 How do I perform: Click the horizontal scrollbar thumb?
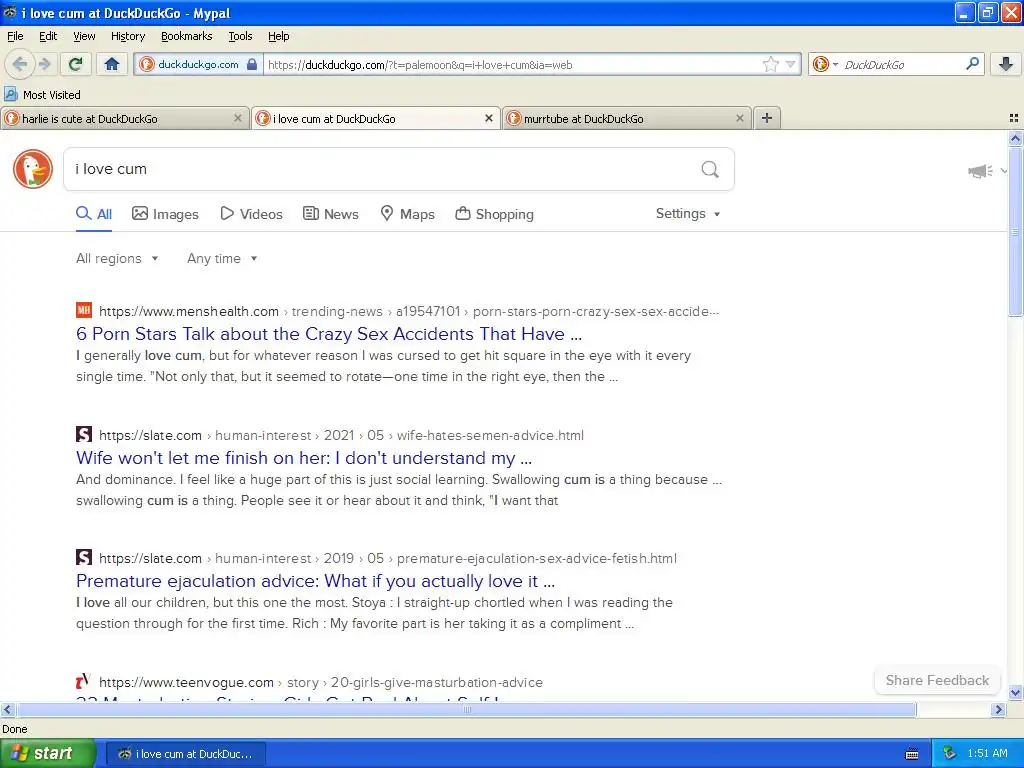click(466, 709)
